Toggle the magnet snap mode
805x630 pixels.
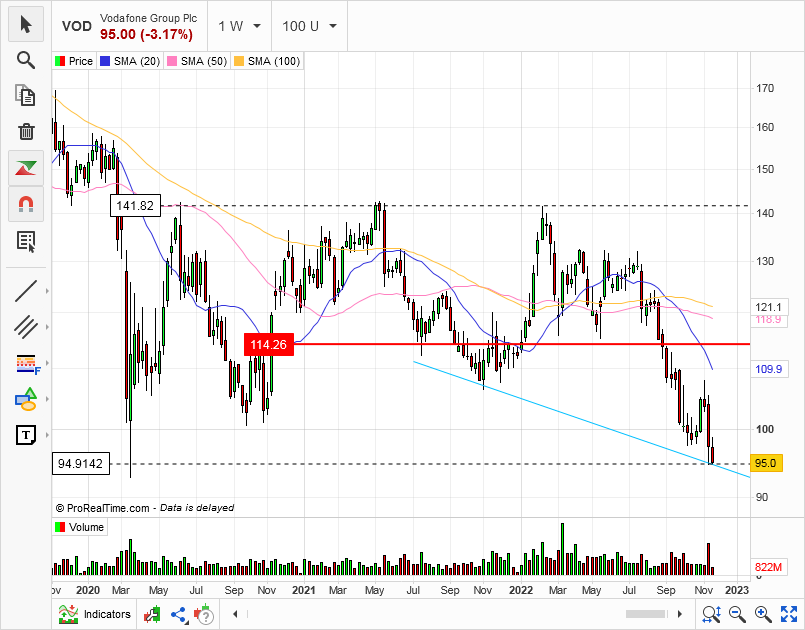point(26,204)
